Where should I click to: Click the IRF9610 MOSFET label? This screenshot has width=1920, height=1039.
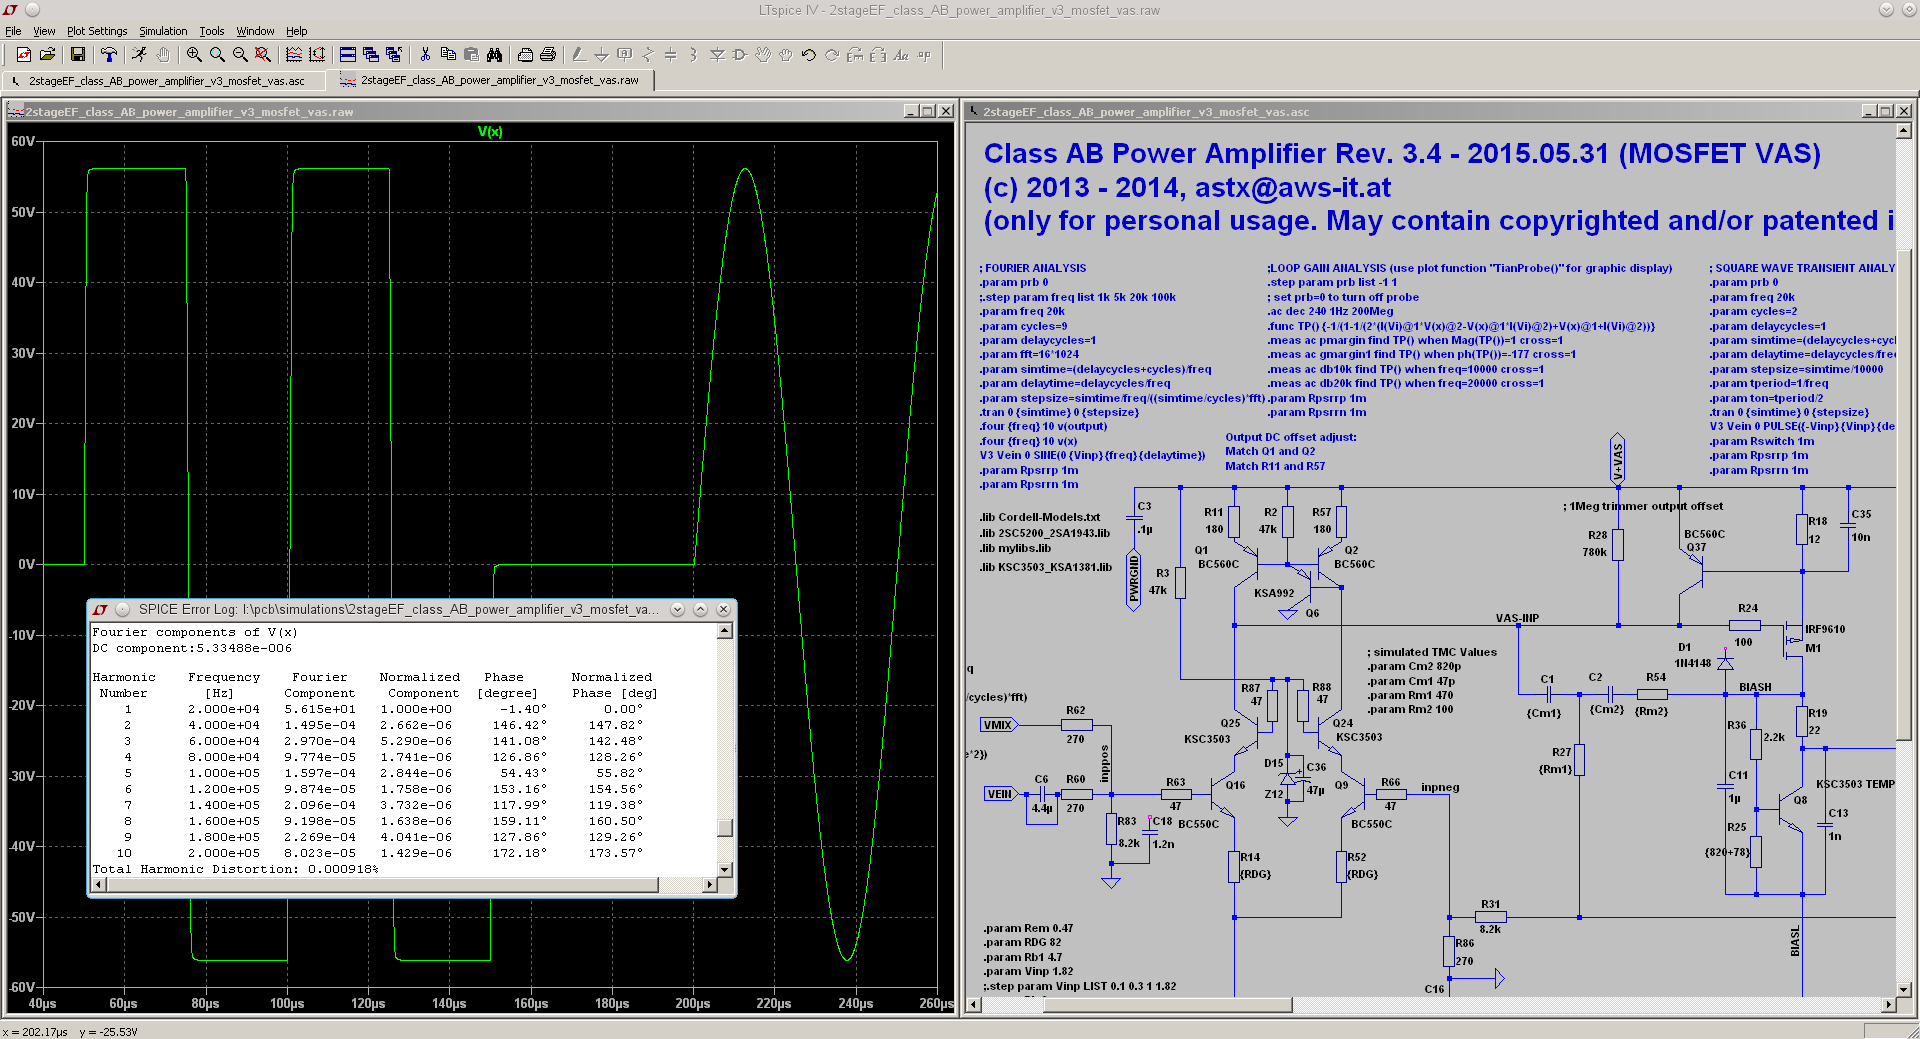[x=1825, y=630]
